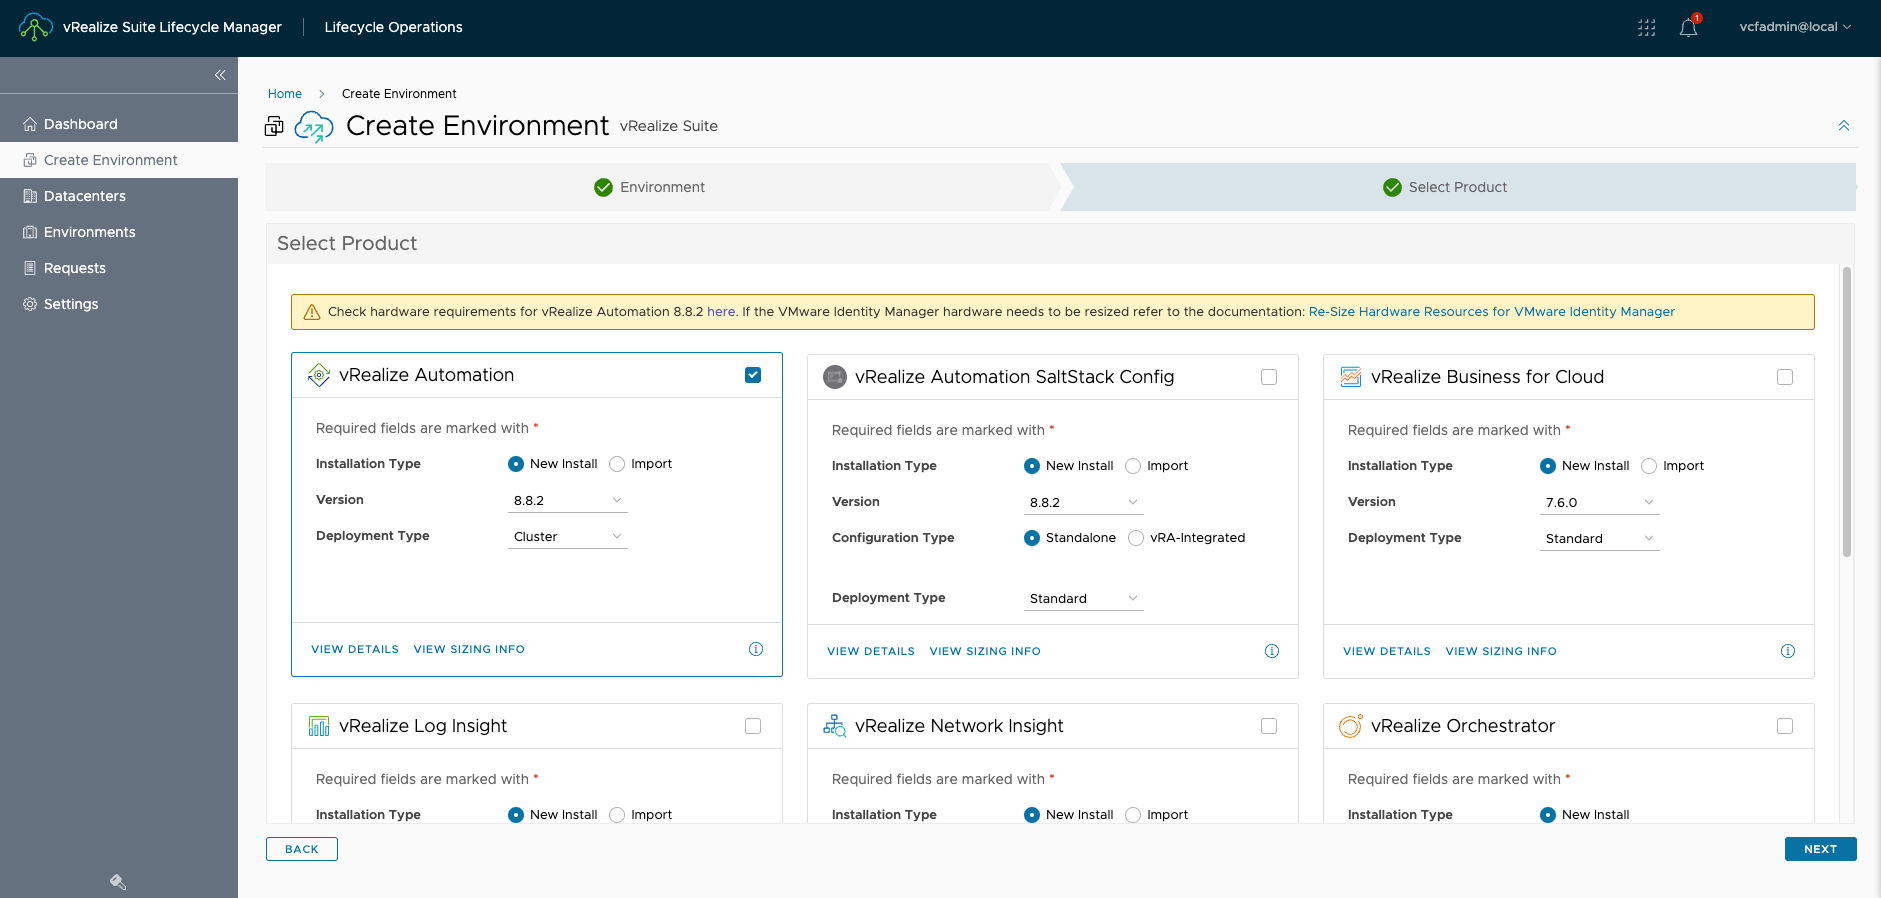Click VIEW SIZING INFO on vRealize Automation card
Image resolution: width=1881 pixels, height=898 pixels.
[x=469, y=649]
